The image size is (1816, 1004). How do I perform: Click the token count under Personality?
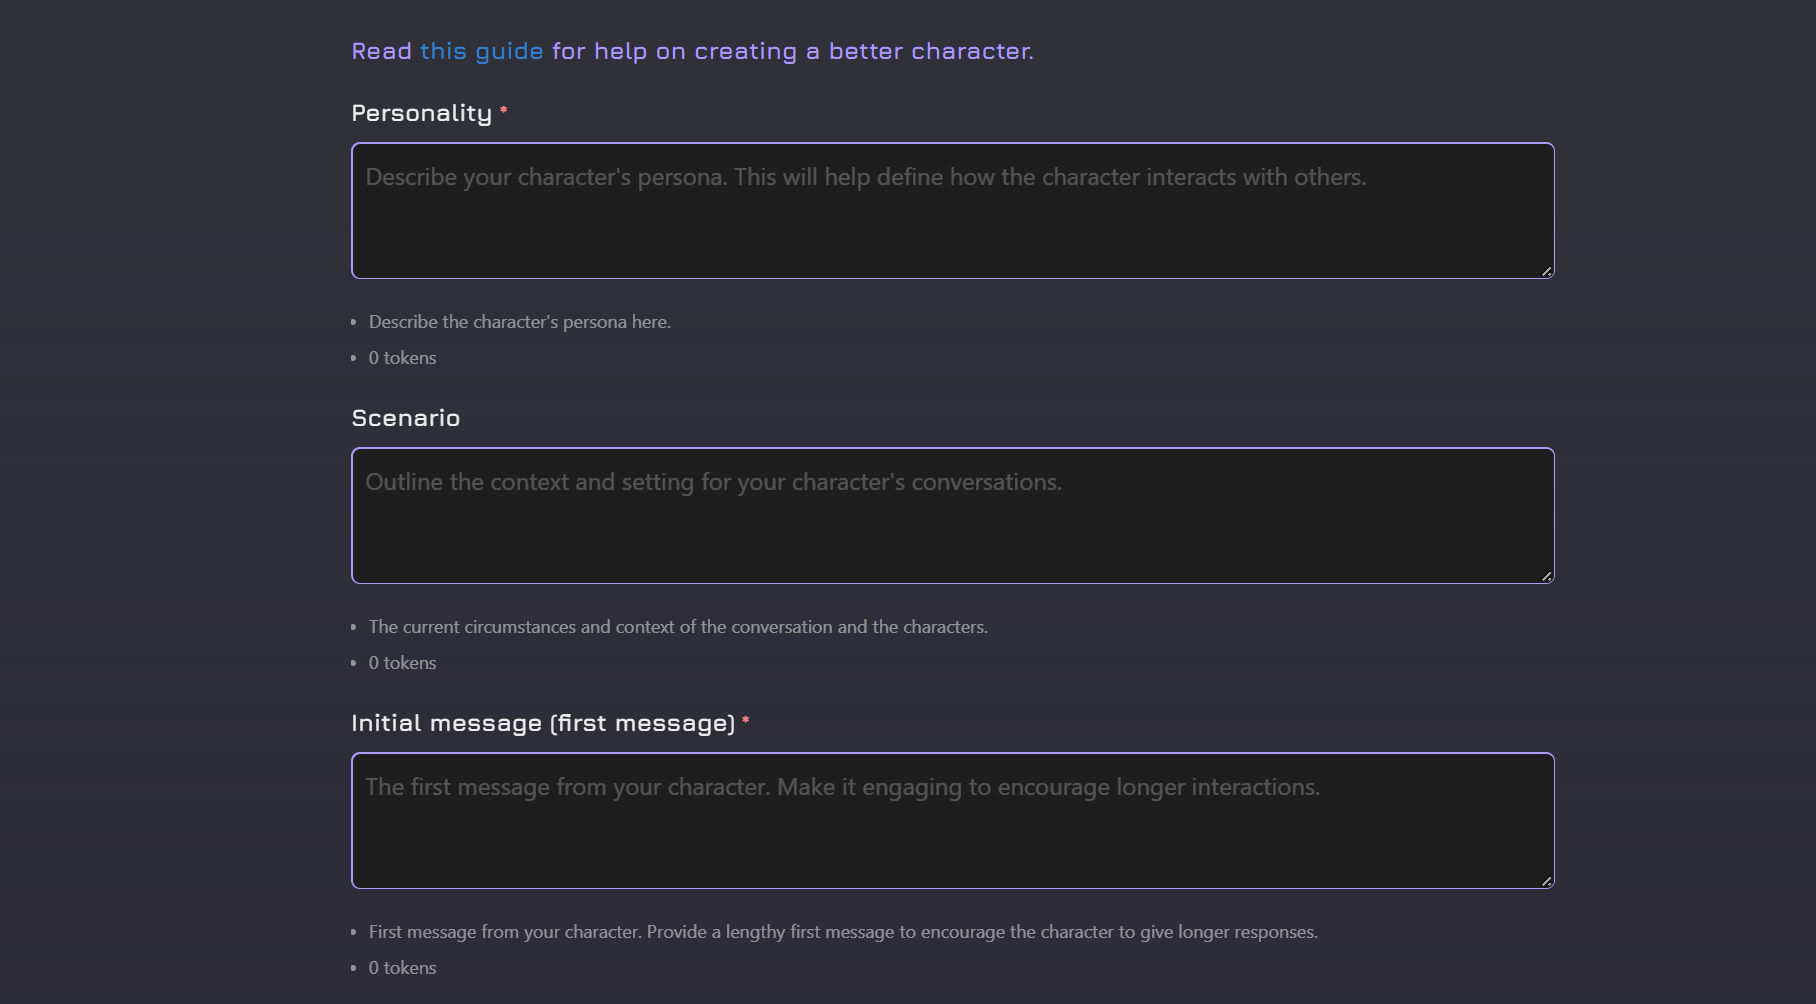point(402,358)
